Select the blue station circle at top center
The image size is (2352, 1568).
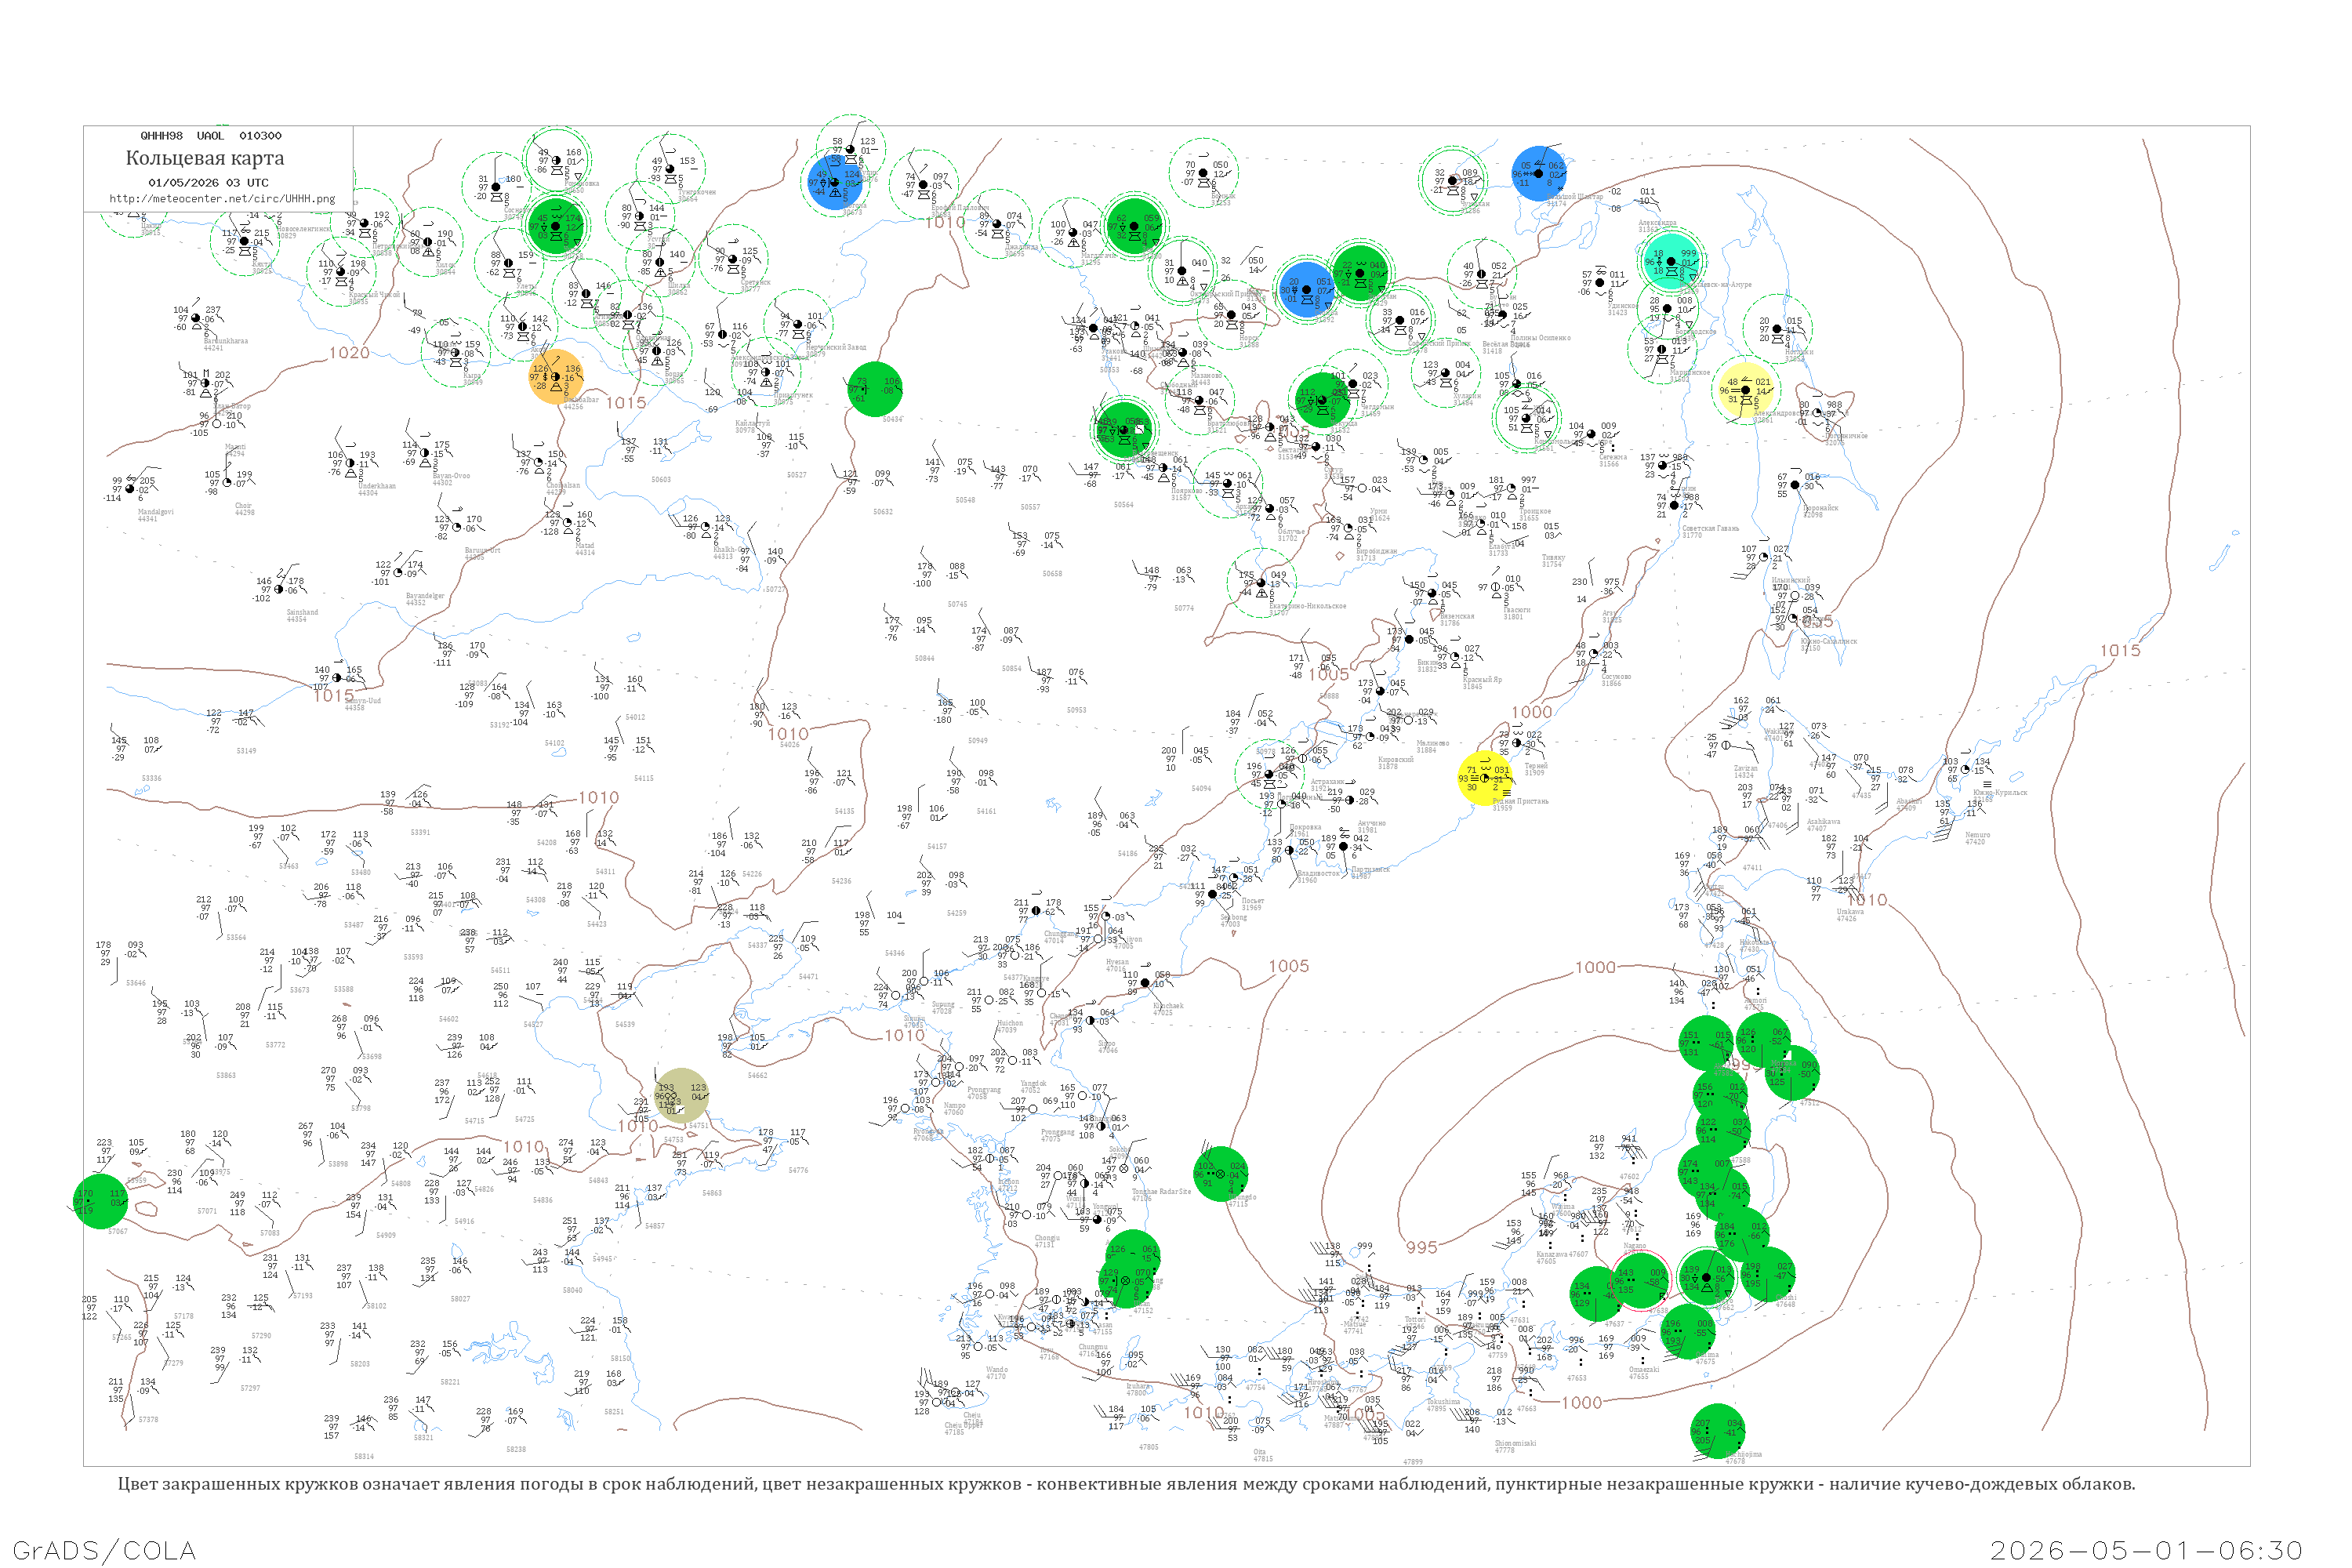(835, 183)
